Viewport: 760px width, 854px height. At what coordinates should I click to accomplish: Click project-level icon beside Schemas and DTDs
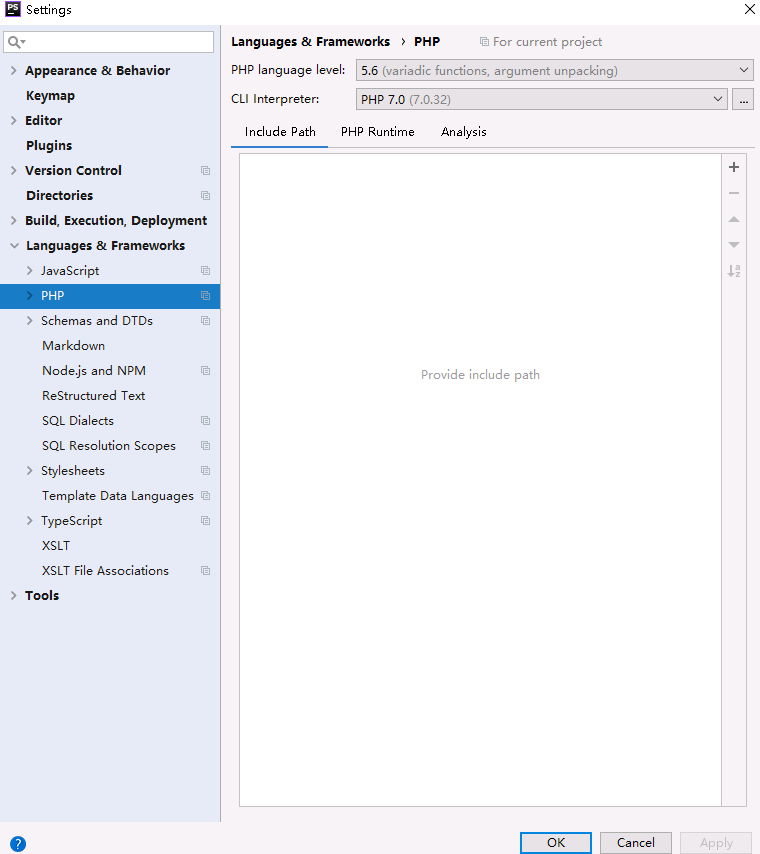coord(205,321)
